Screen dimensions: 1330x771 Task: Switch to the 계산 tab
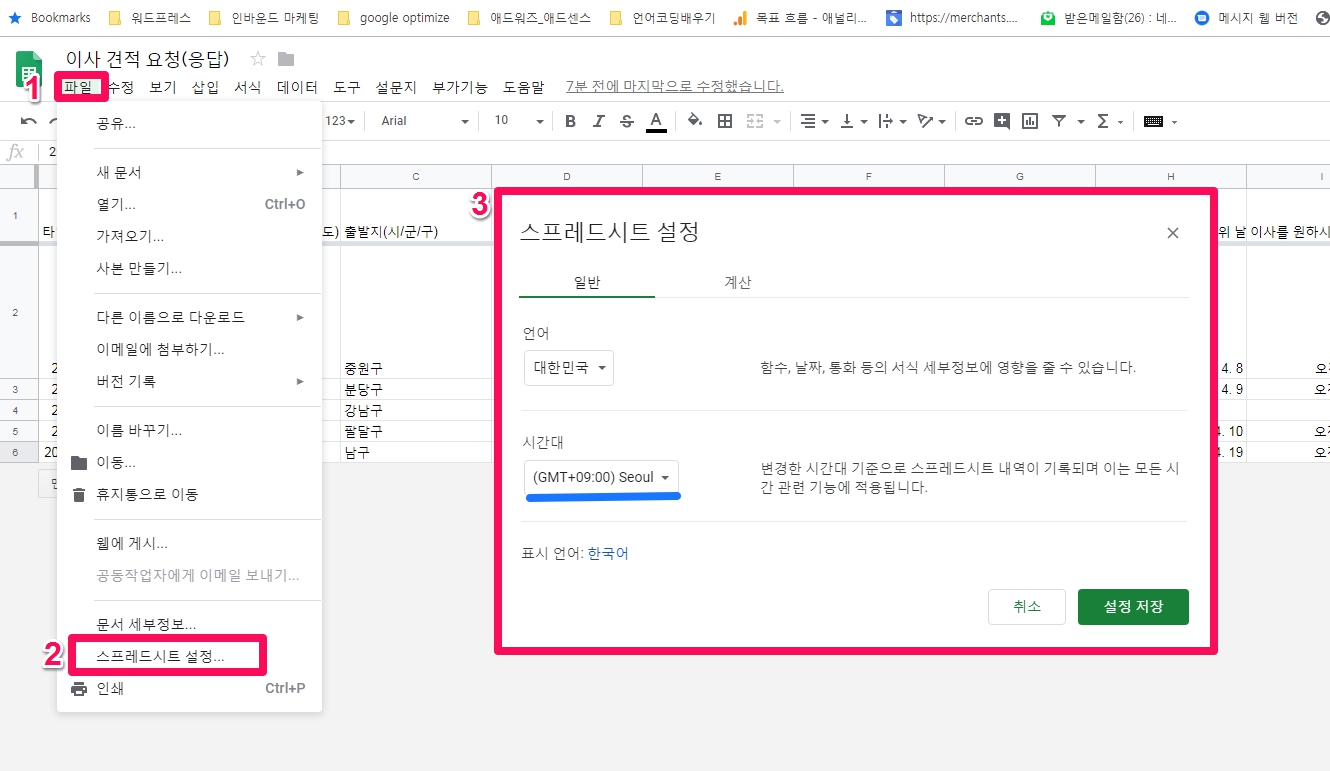(737, 282)
